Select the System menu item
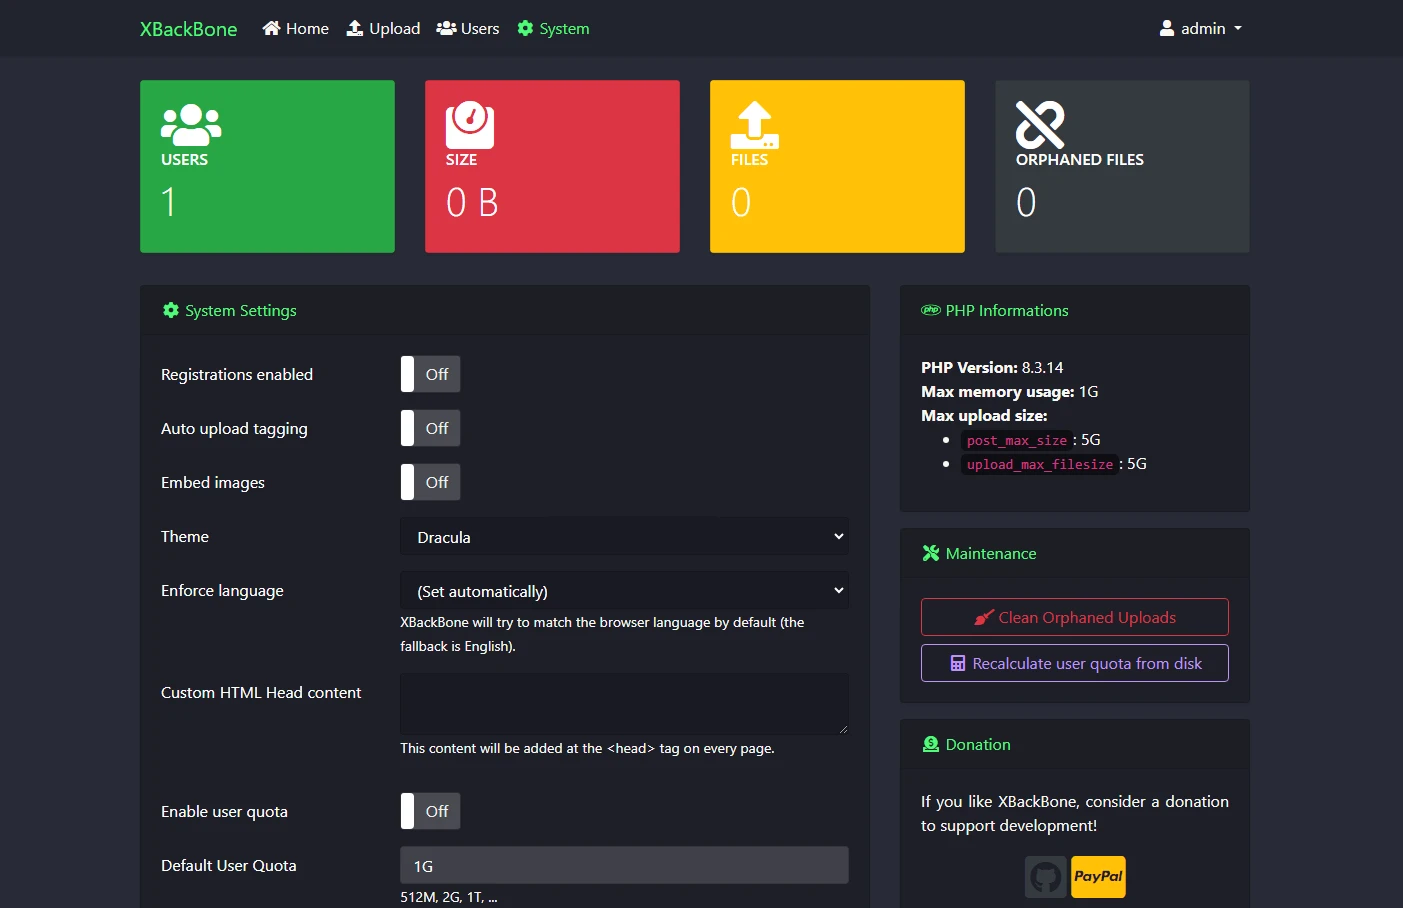Image resolution: width=1403 pixels, height=908 pixels. click(x=553, y=29)
